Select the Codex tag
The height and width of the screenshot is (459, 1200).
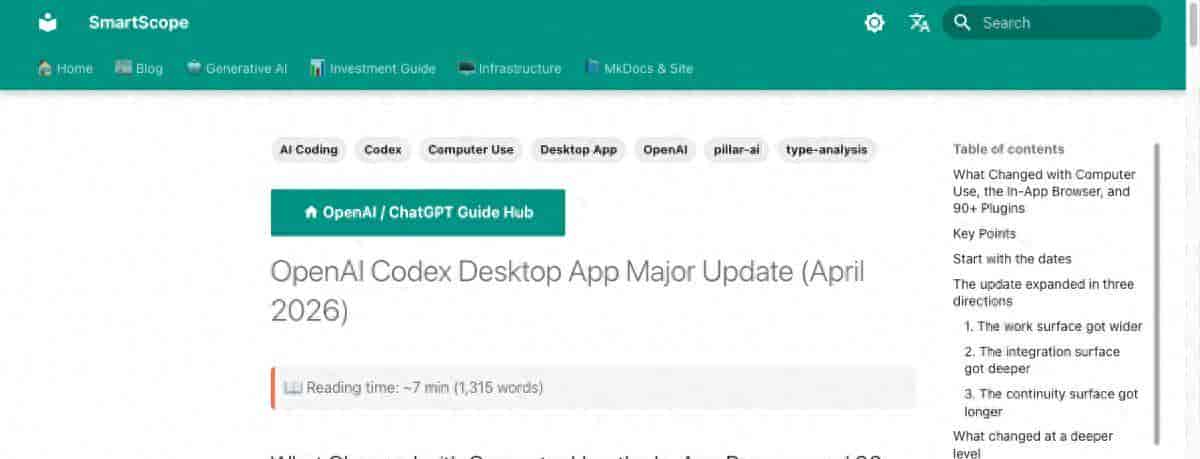383,150
